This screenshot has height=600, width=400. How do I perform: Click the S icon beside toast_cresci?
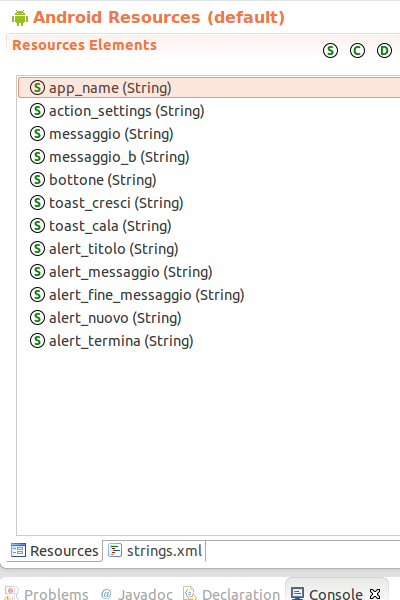pyautogui.click(x=38, y=202)
